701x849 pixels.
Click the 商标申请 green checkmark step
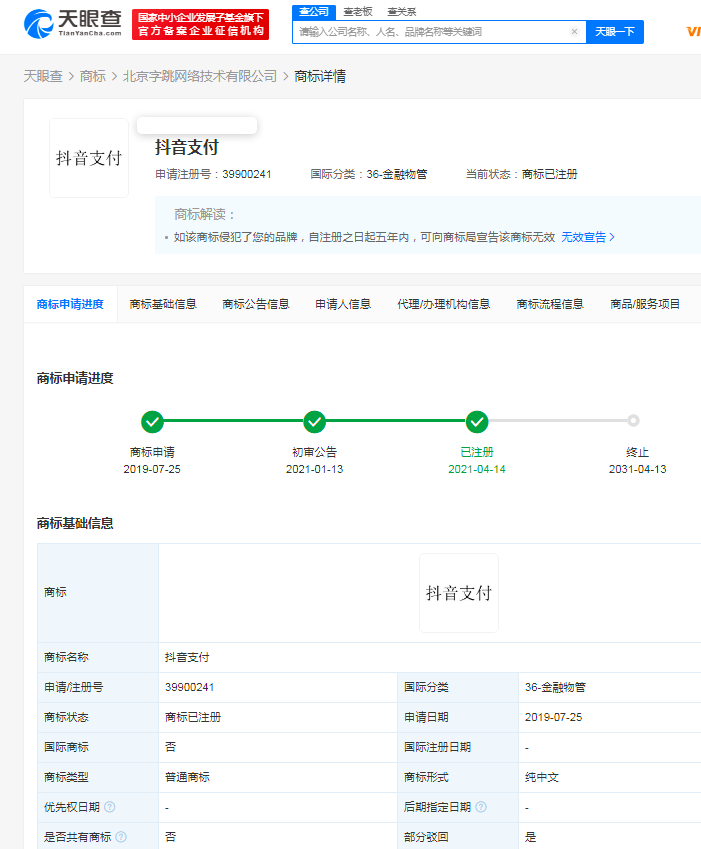[x=152, y=421]
